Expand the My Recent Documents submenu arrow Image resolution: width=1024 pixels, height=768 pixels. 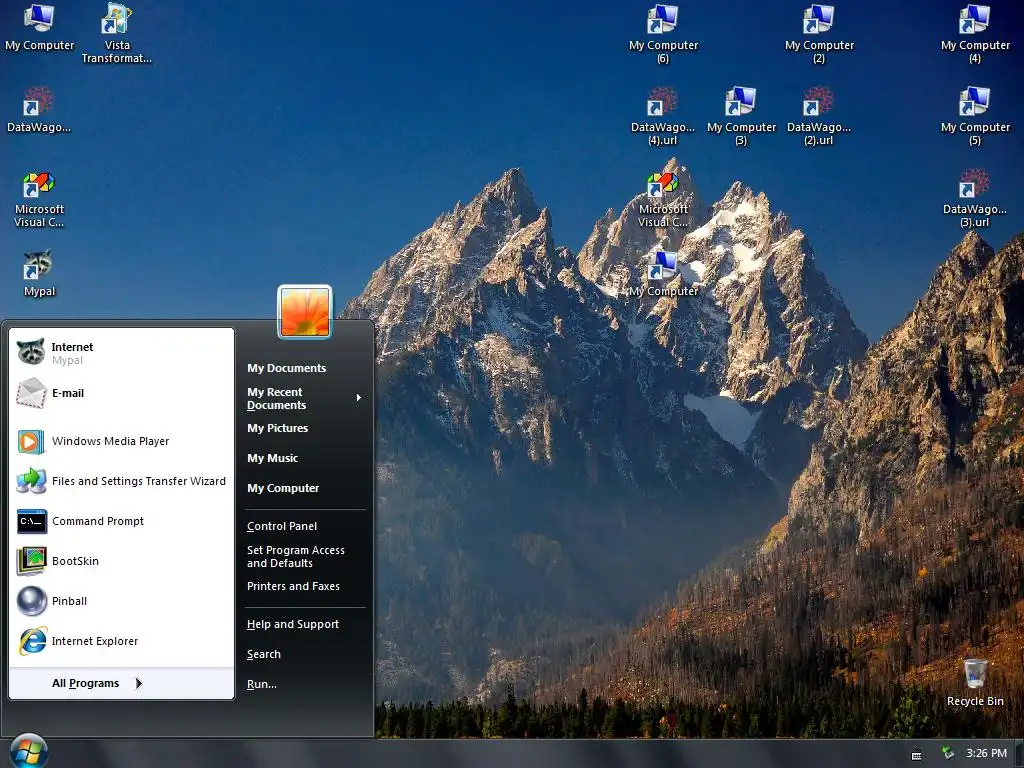tap(359, 398)
